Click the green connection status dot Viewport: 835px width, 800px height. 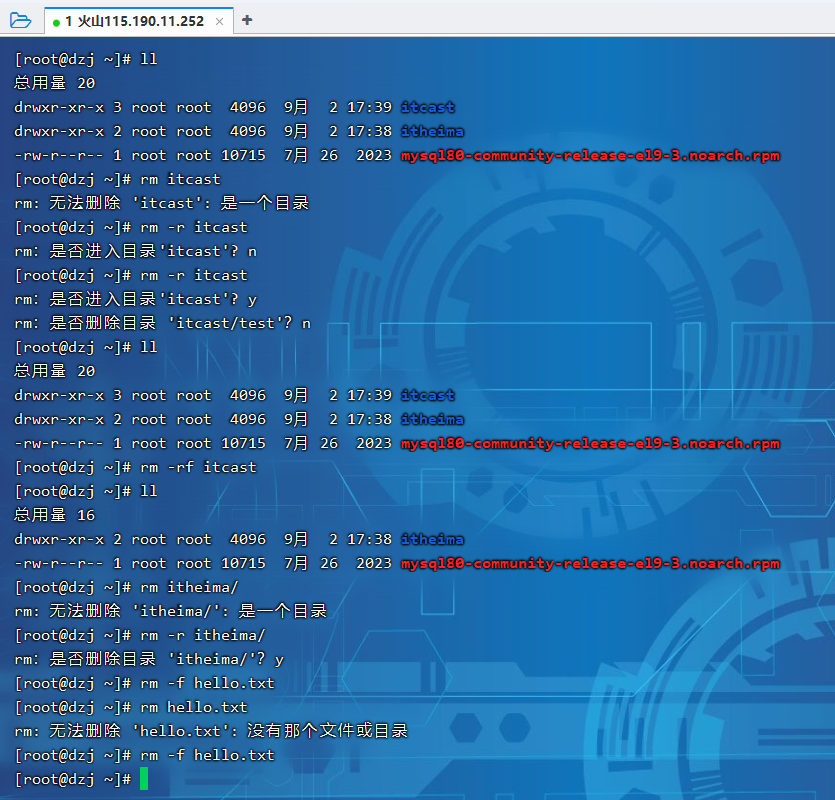click(x=57, y=21)
